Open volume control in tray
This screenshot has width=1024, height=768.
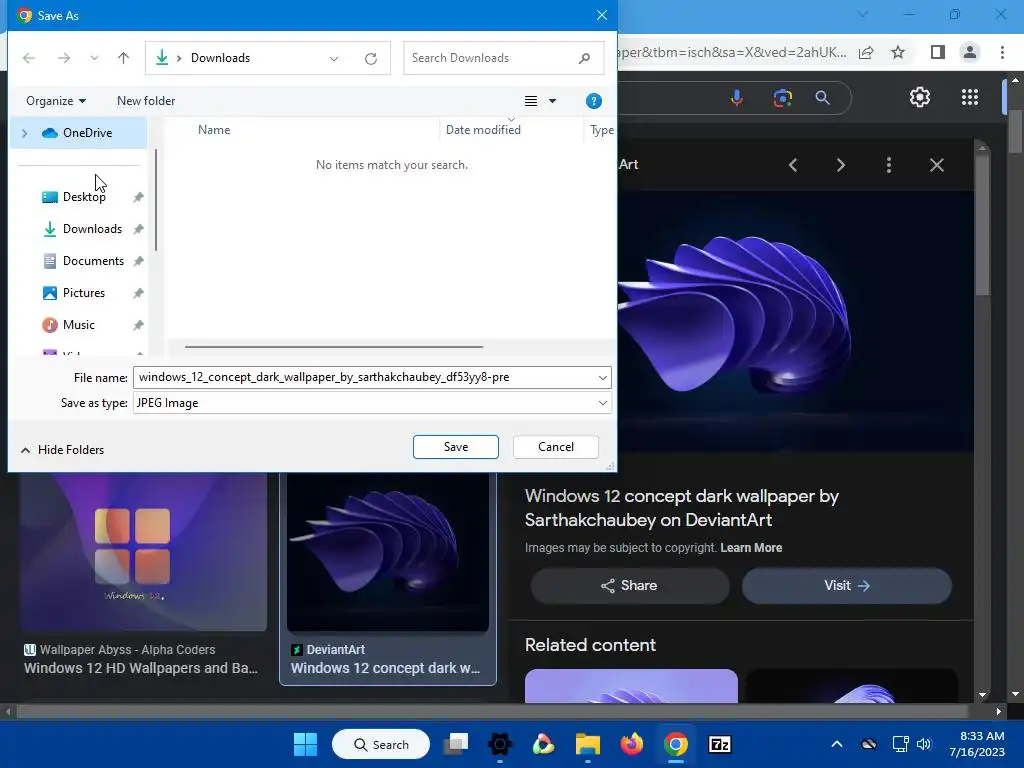[x=924, y=744]
